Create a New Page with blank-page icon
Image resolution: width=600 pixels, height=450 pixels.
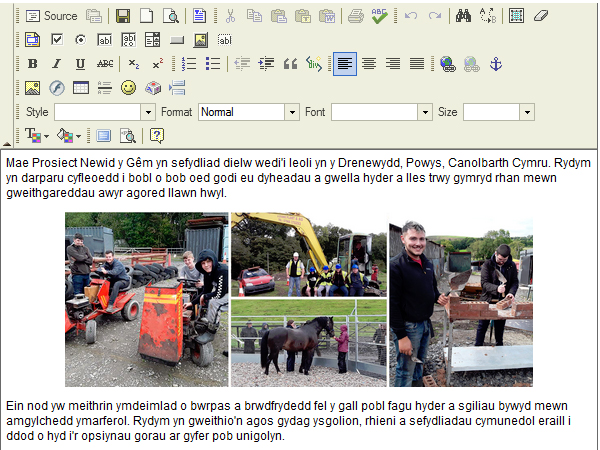point(147,16)
